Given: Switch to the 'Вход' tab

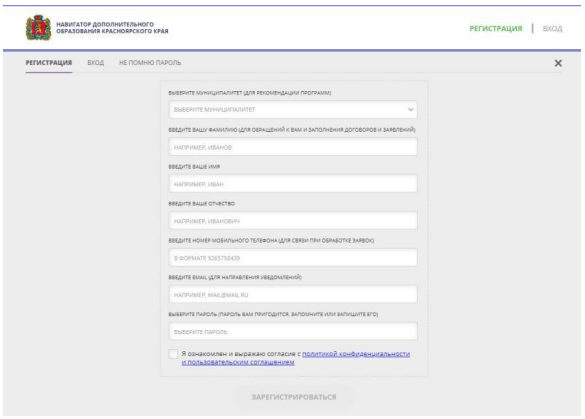Looking at the screenshot, I should coord(96,63).
